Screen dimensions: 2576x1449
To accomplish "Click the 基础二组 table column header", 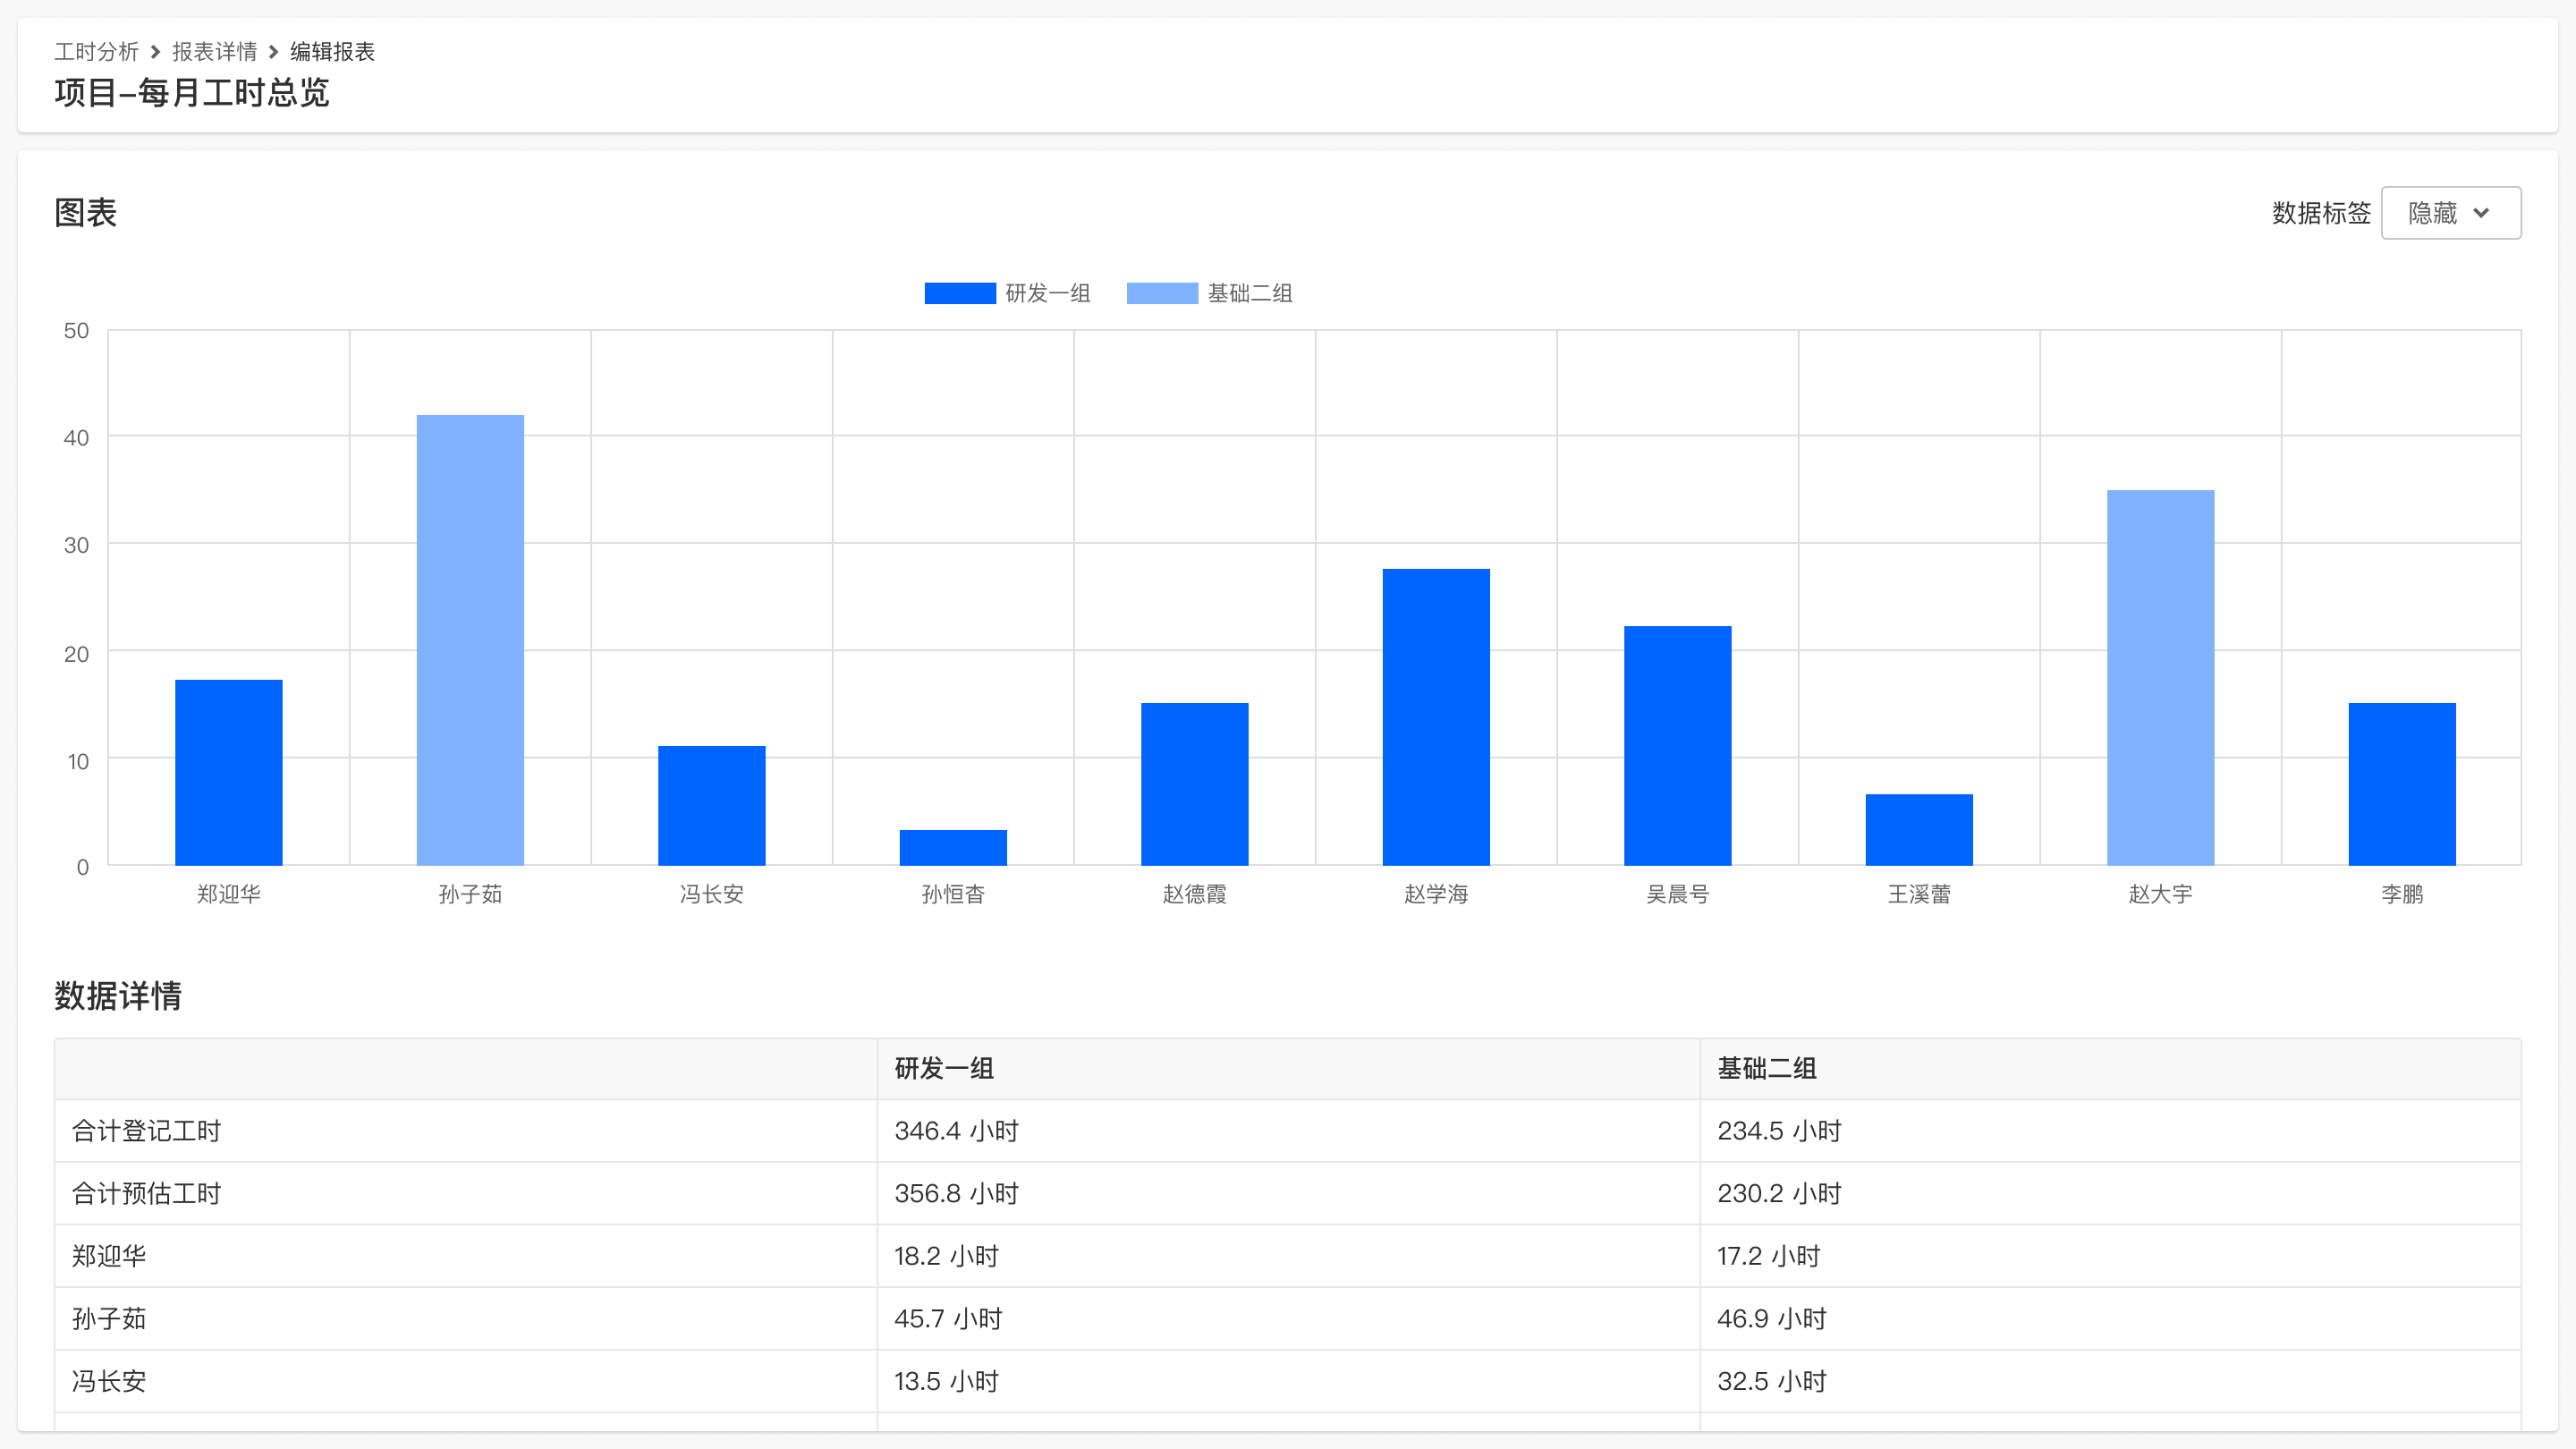I will pos(1766,1068).
